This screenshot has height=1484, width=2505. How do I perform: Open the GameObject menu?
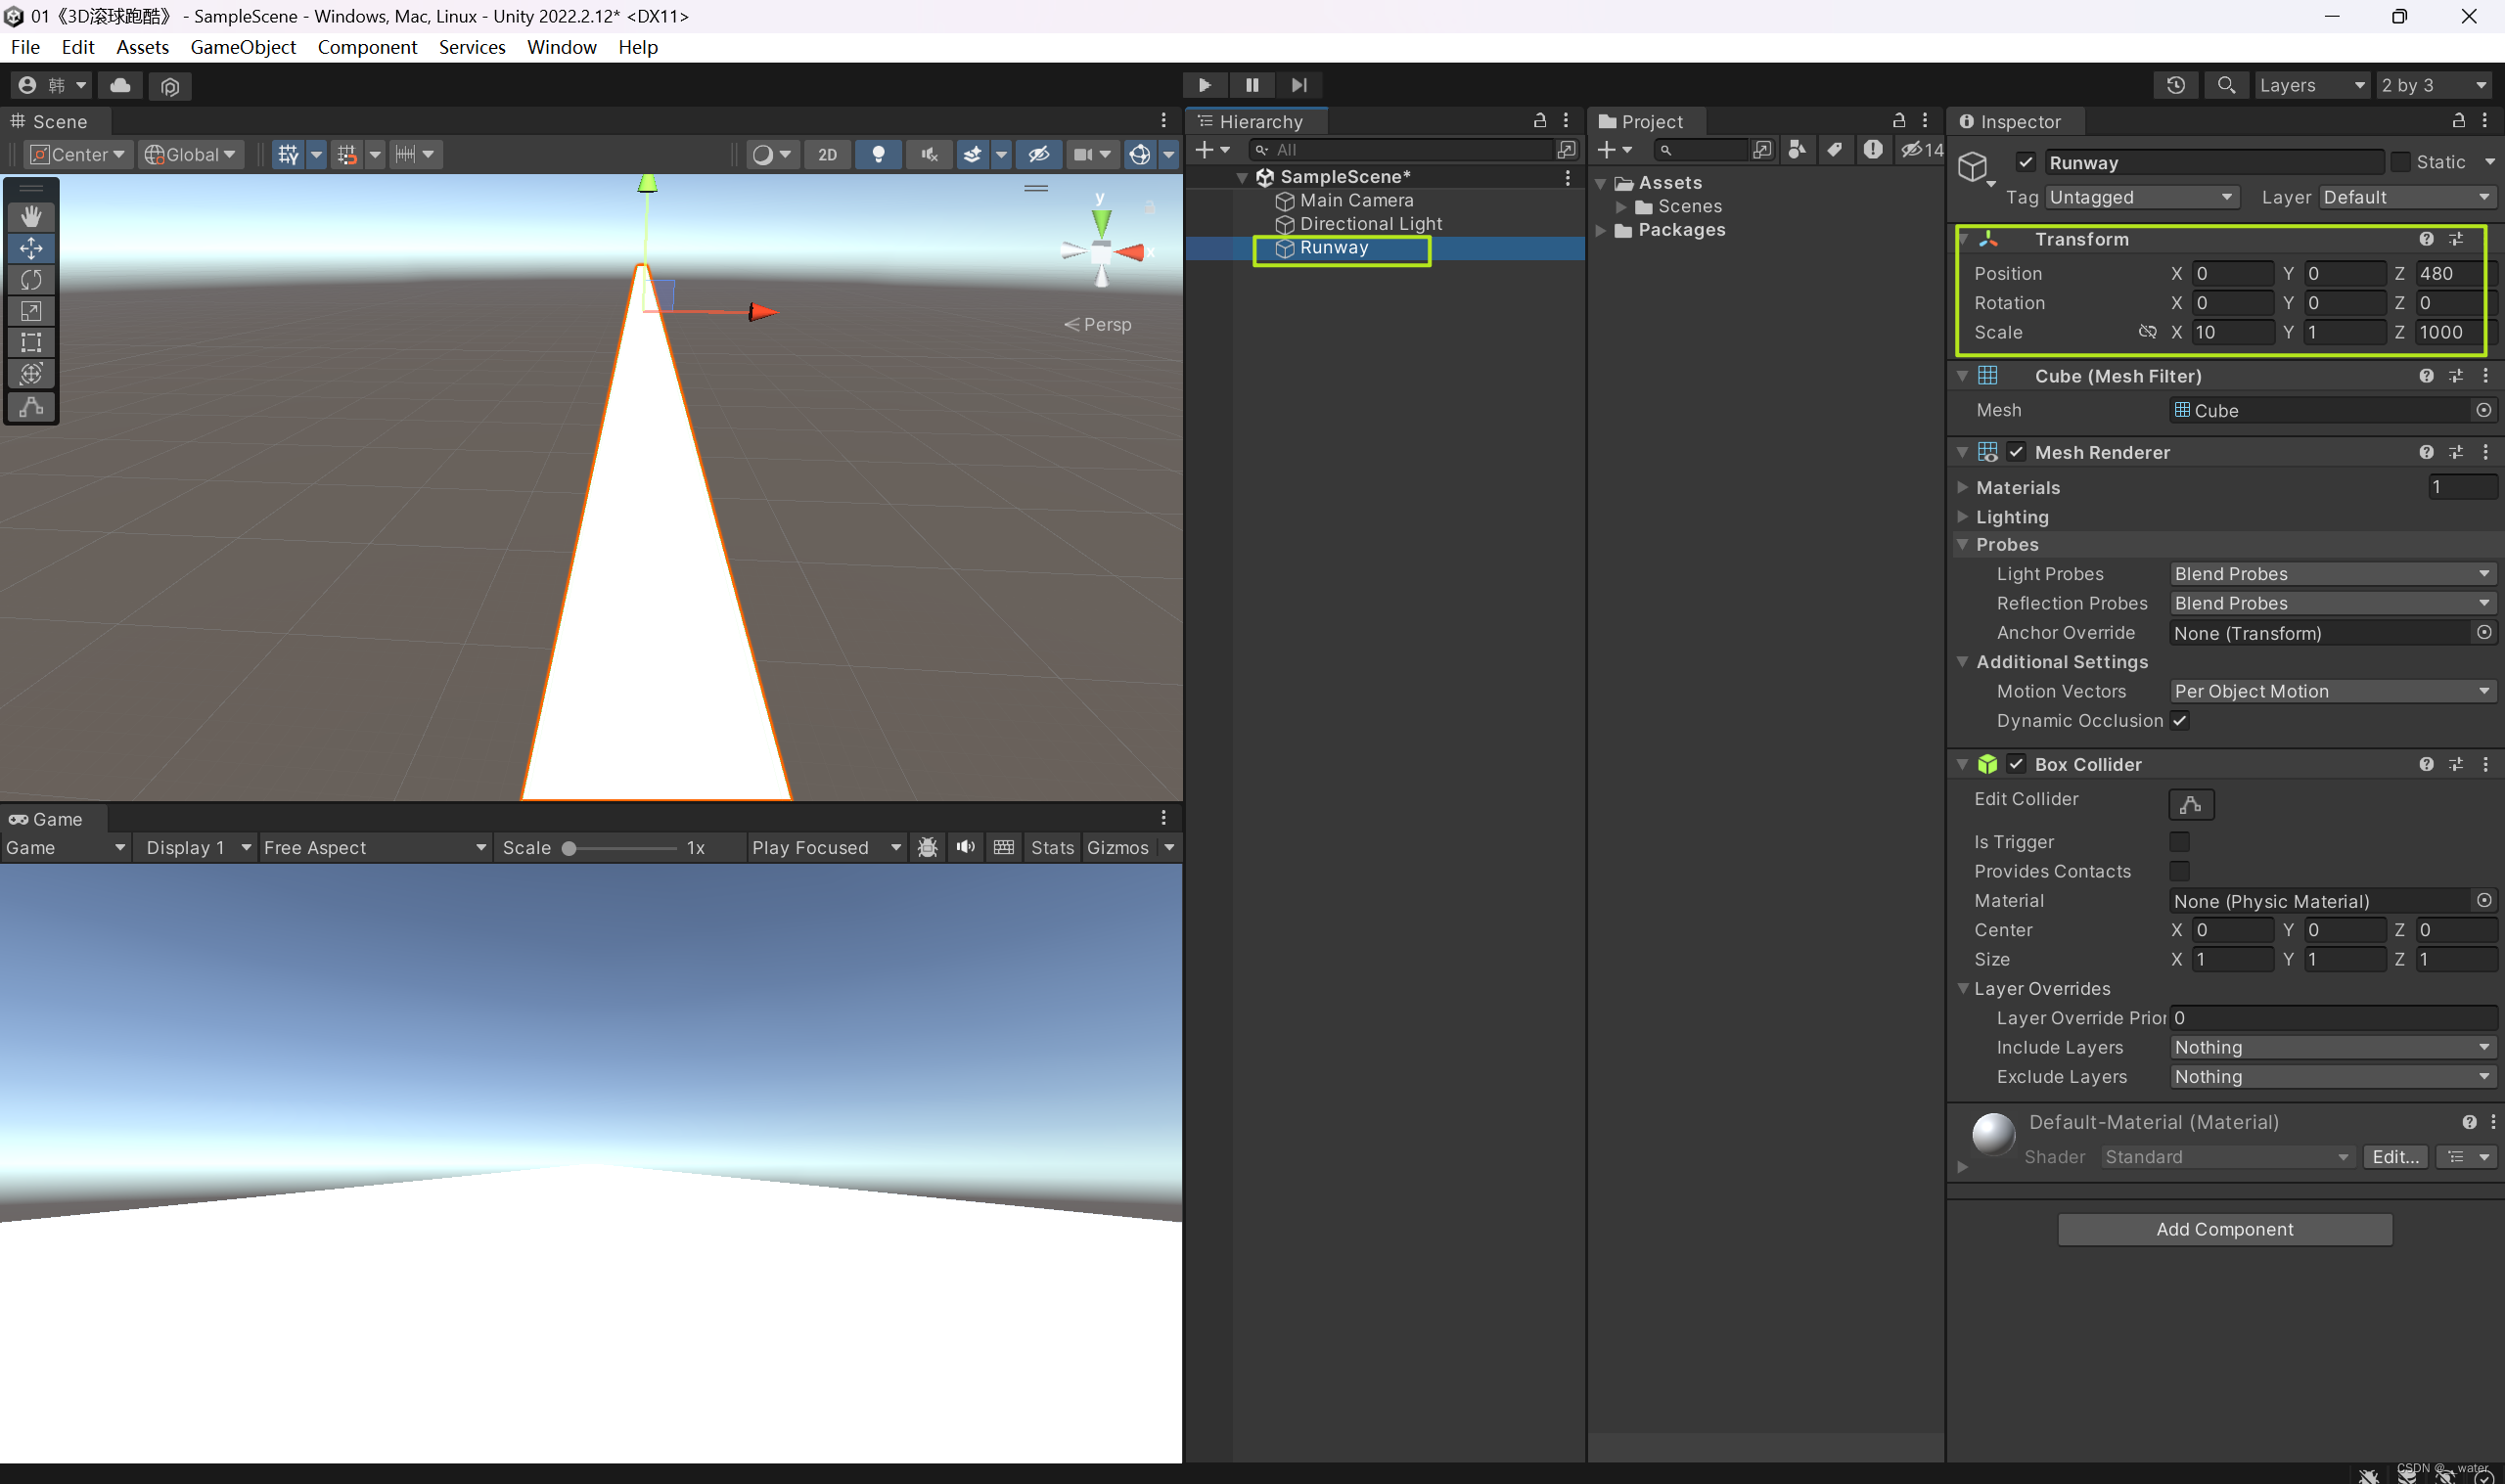[x=243, y=47]
